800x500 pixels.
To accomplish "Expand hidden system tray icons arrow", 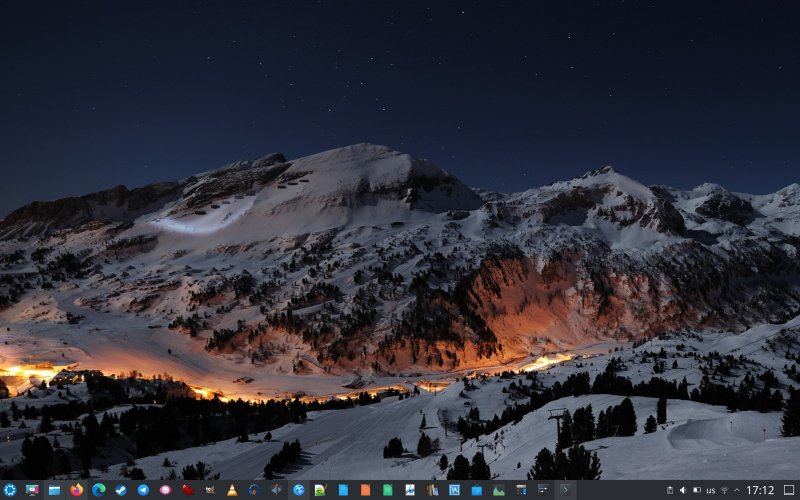I will 737,490.
